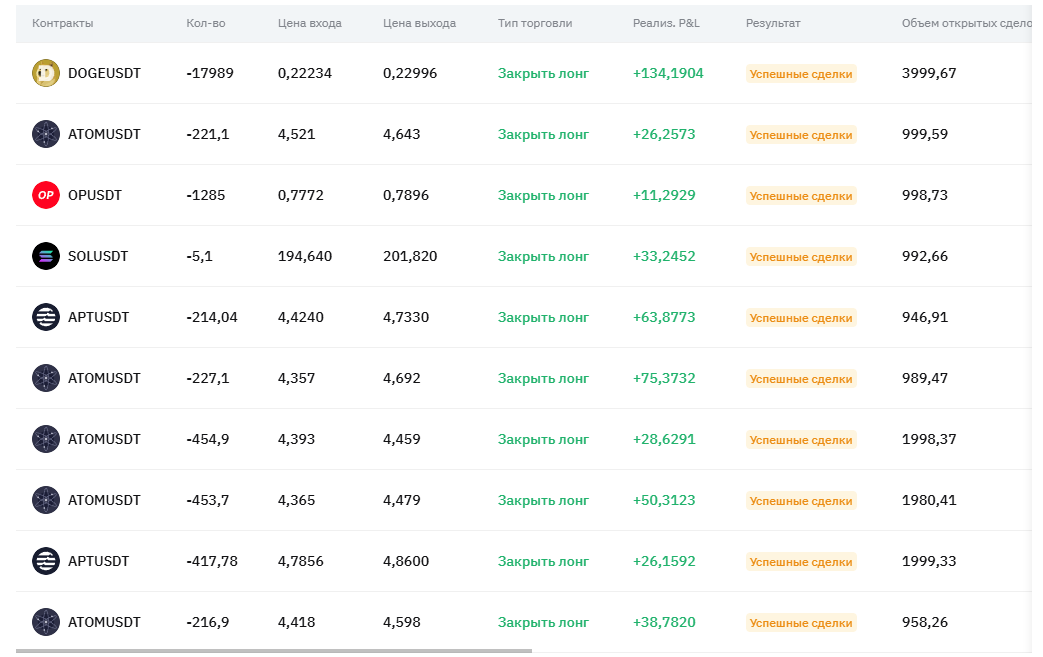Open the Контракты column header
Screen dimensions: 1043x657
tap(58, 22)
